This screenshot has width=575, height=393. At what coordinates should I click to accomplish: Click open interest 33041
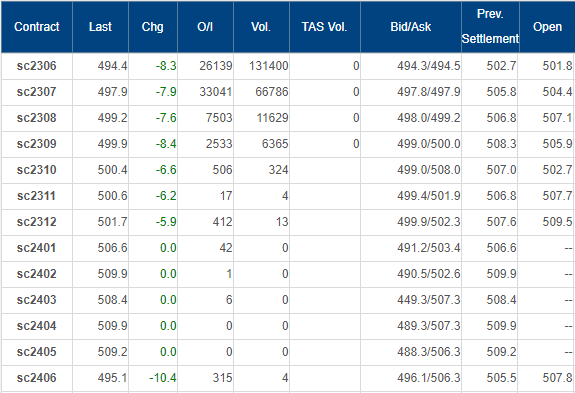click(x=216, y=92)
